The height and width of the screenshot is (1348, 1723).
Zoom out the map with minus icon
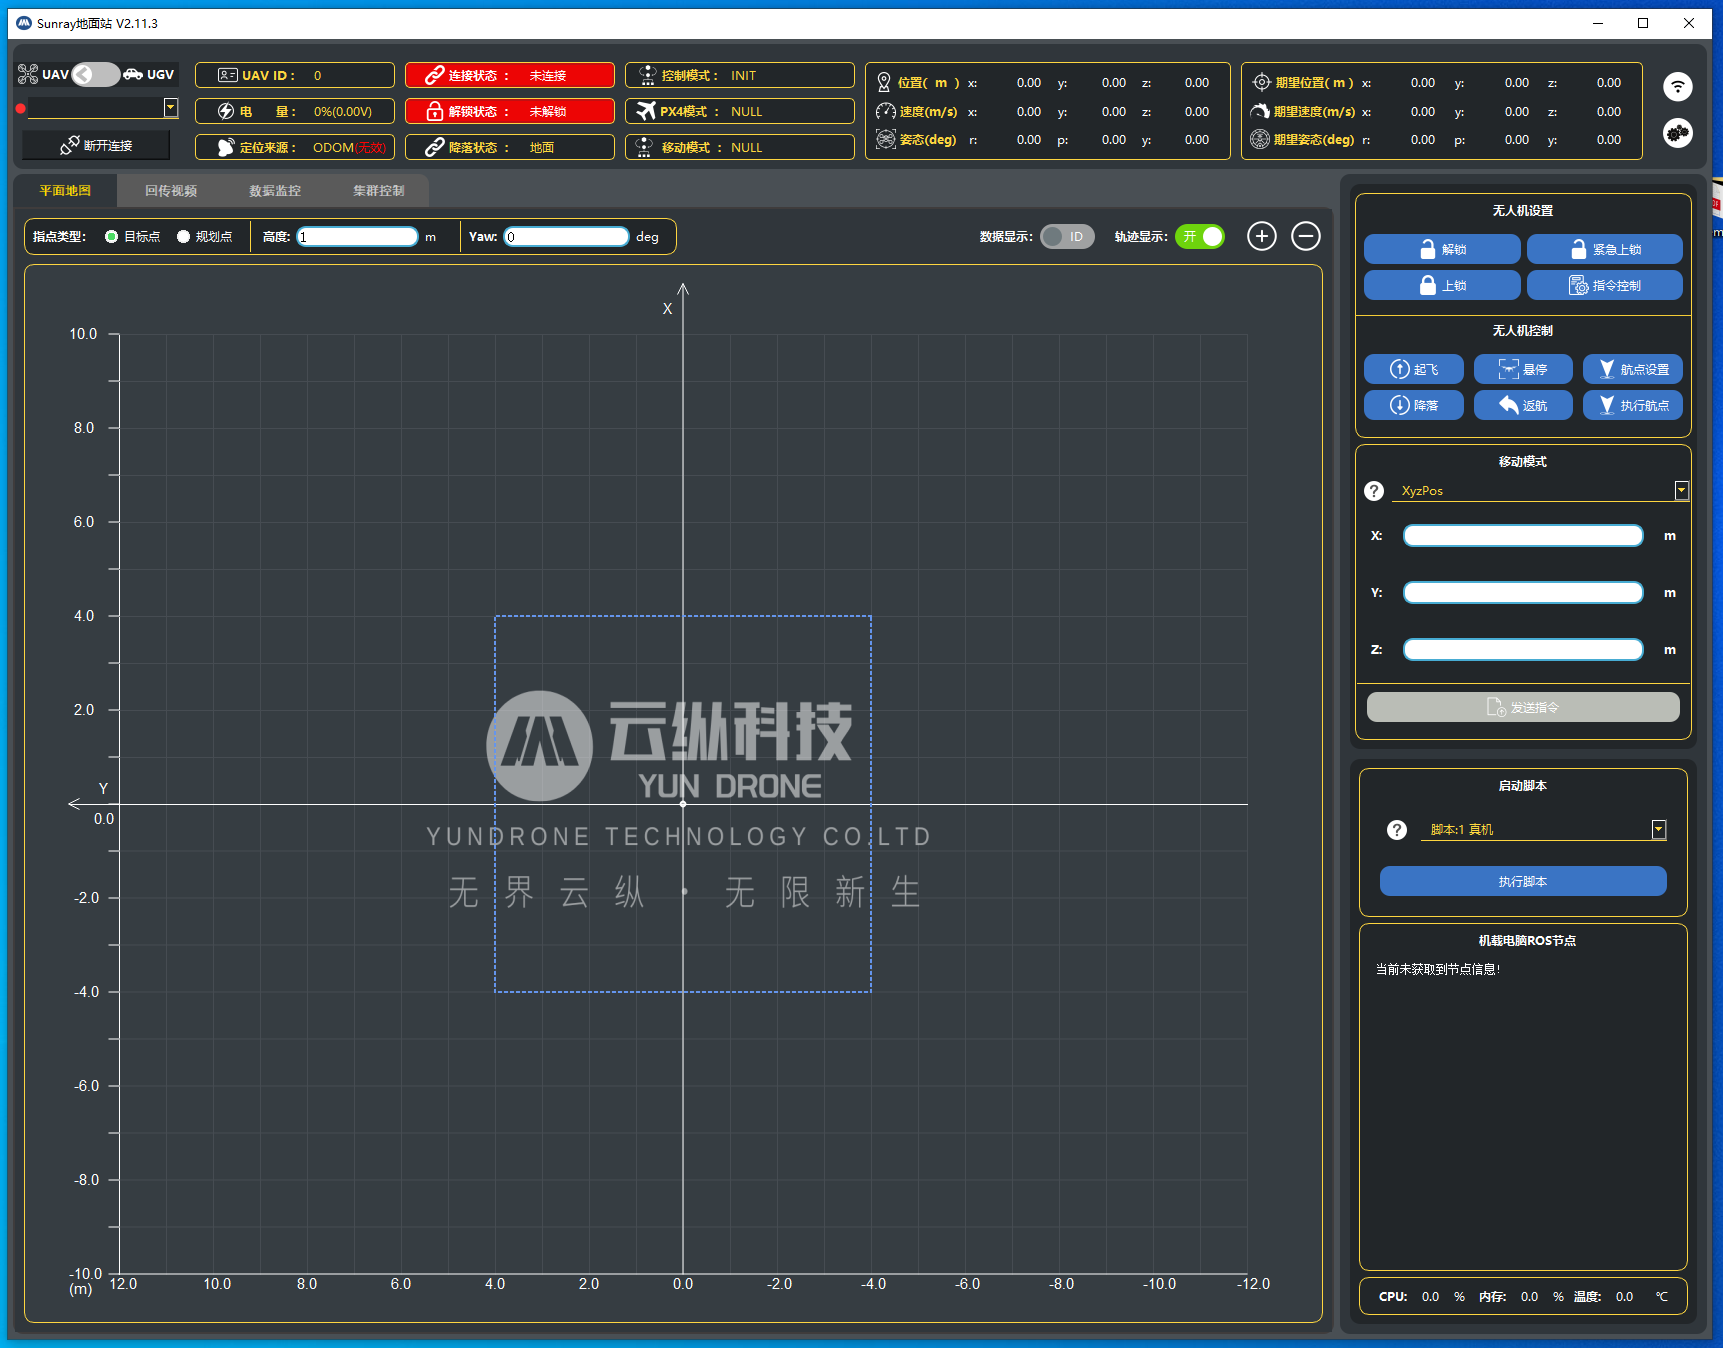pos(1306,236)
